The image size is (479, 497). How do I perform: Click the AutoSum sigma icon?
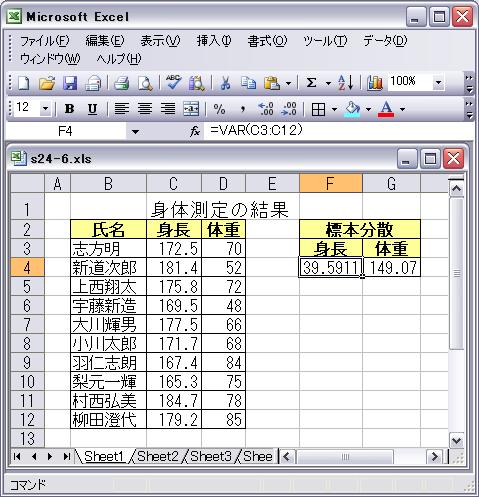coord(311,83)
